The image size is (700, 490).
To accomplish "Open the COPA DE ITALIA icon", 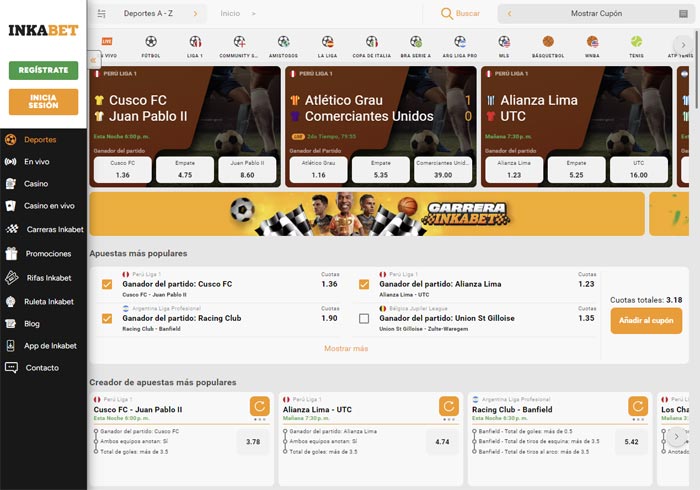I will 372,42.
